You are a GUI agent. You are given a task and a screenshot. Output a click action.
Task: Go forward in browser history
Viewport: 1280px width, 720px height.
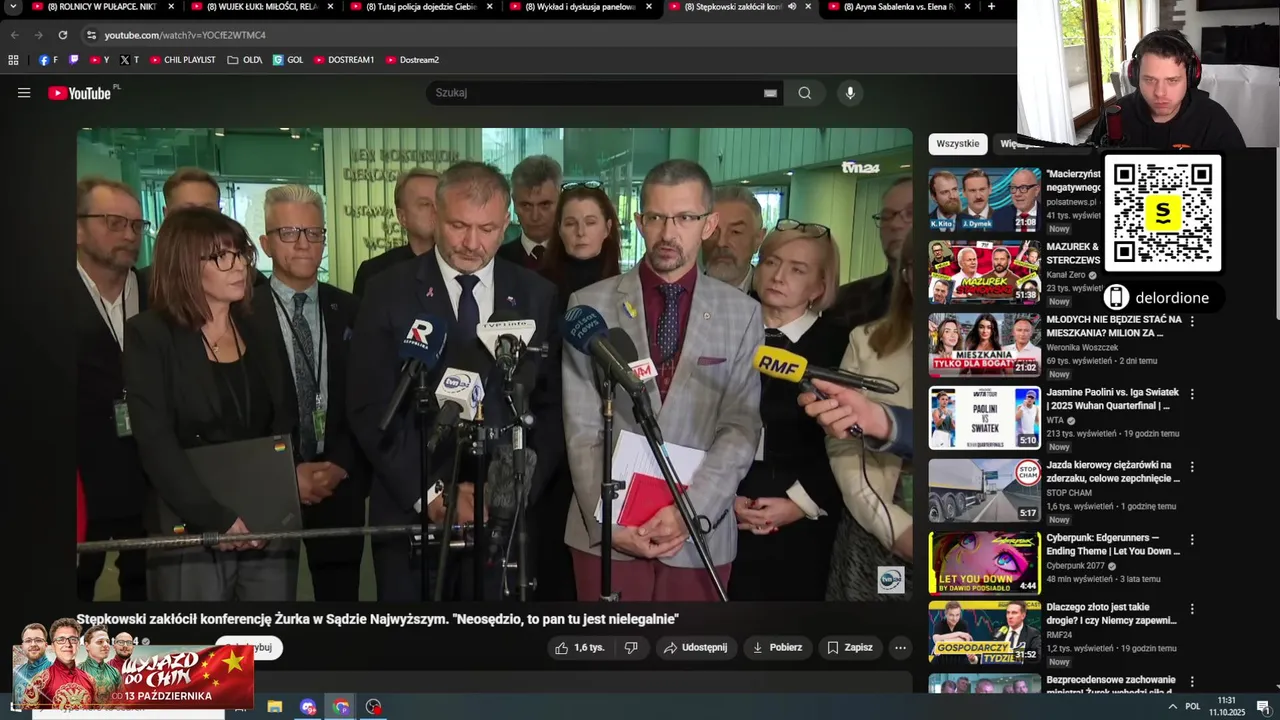click(38, 35)
